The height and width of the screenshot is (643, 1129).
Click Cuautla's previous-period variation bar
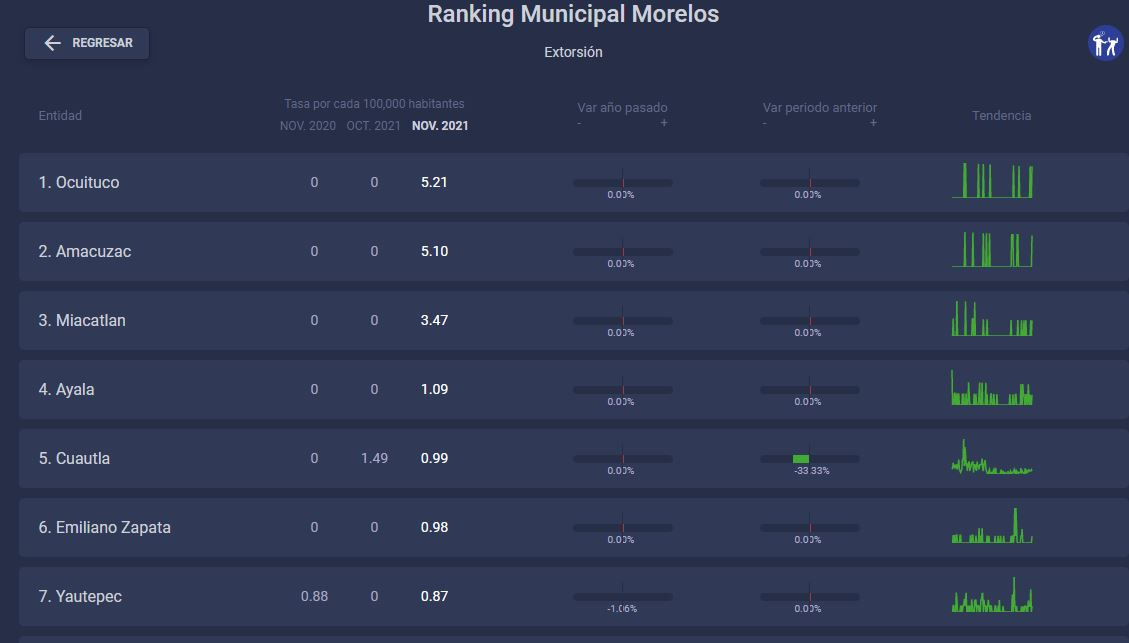pyautogui.click(x=810, y=459)
